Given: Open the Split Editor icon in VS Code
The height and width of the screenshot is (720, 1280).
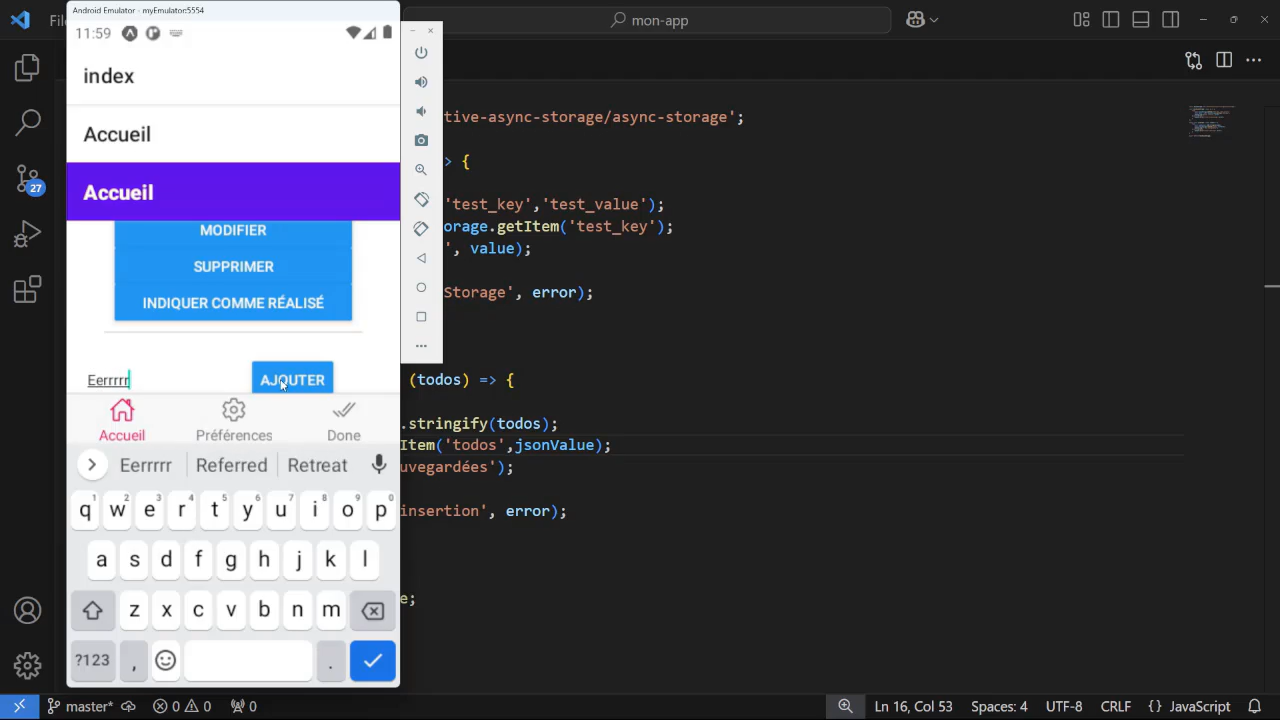Looking at the screenshot, I should 1224,60.
